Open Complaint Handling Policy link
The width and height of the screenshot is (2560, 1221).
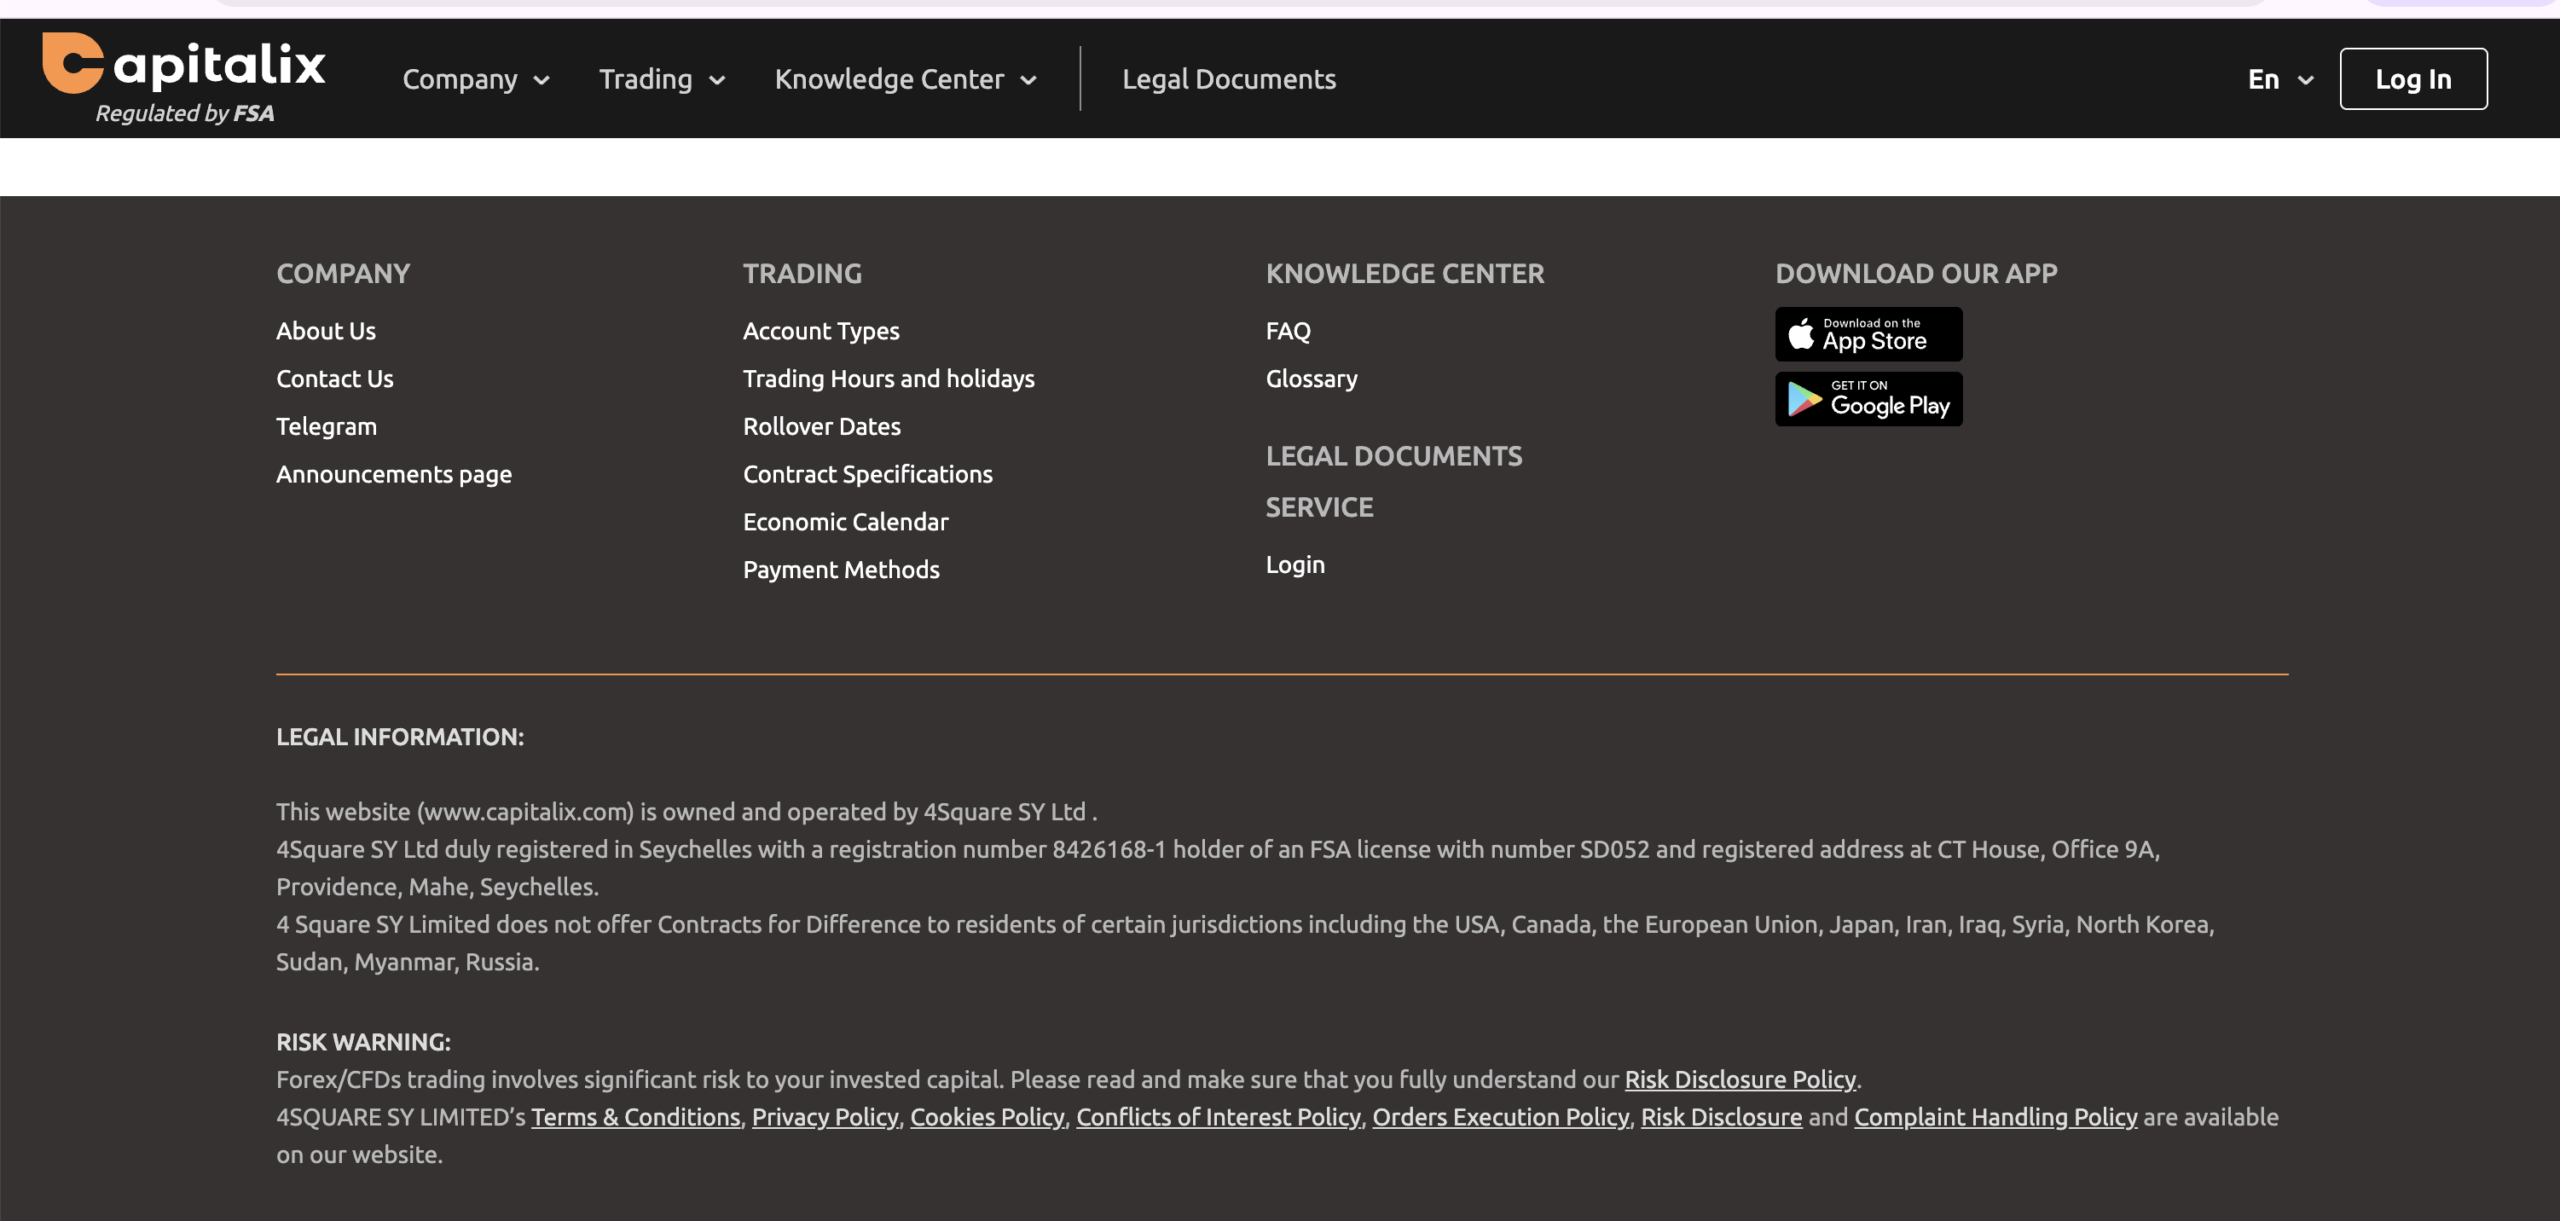(x=1996, y=1117)
